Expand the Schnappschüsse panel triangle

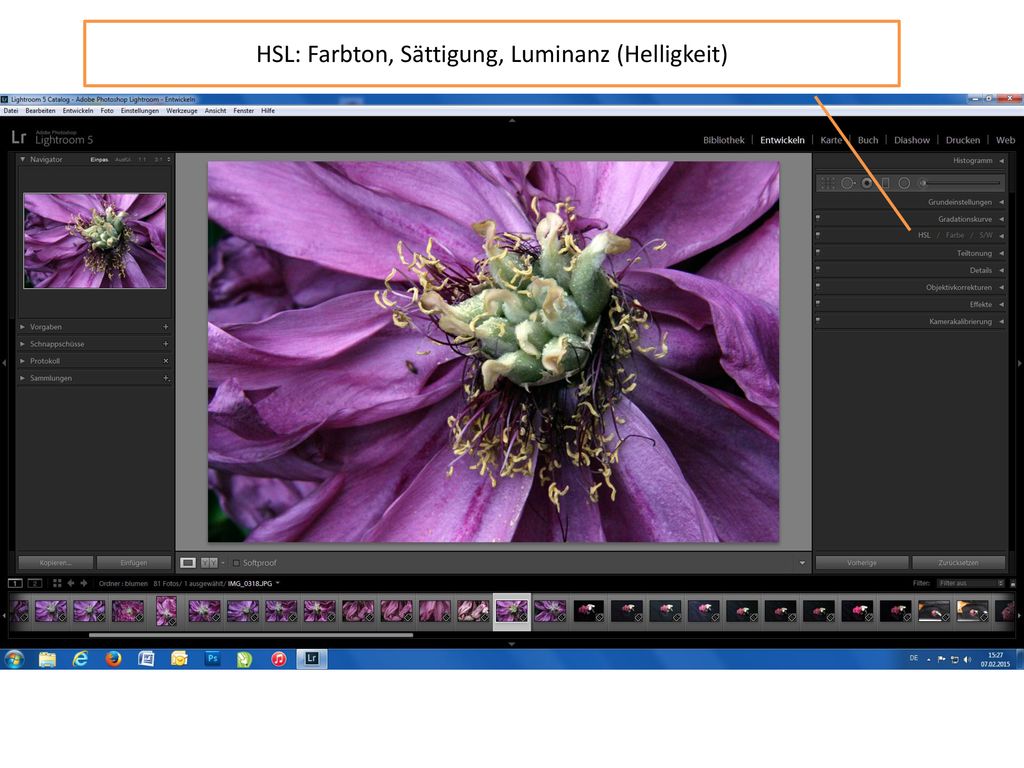pyautogui.click(x=23, y=344)
